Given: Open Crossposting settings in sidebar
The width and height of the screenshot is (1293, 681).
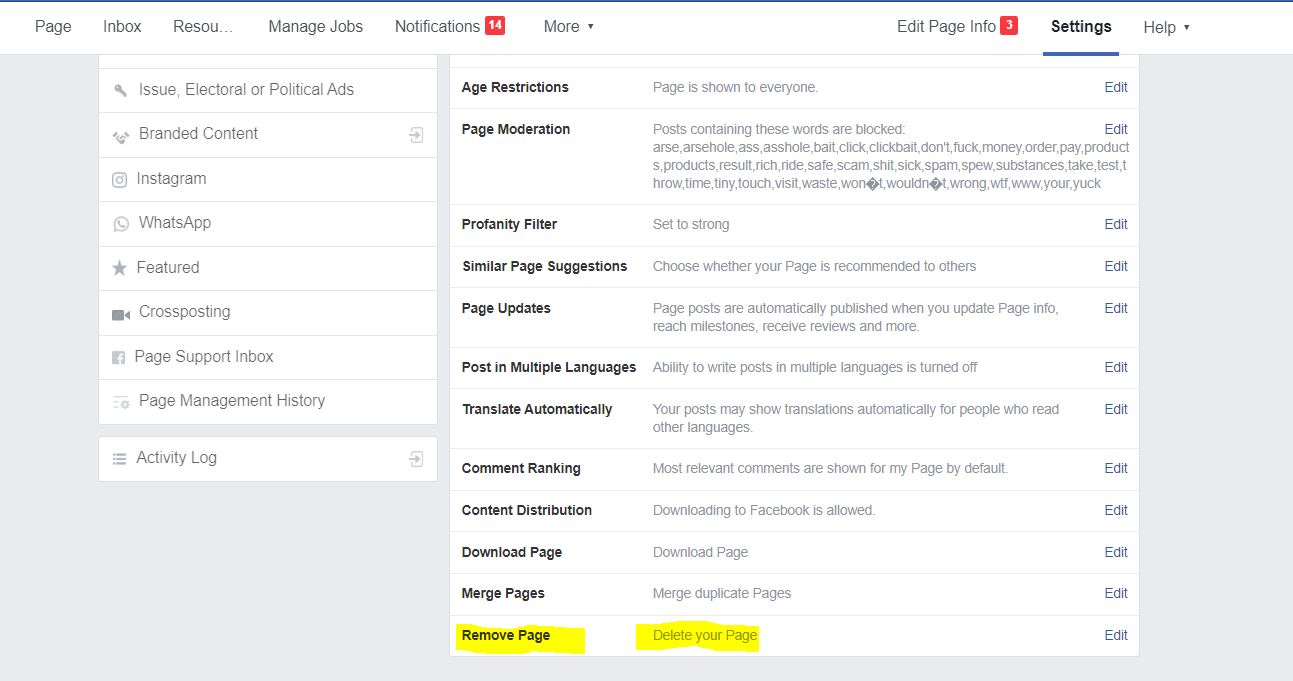Looking at the screenshot, I should [268, 312].
